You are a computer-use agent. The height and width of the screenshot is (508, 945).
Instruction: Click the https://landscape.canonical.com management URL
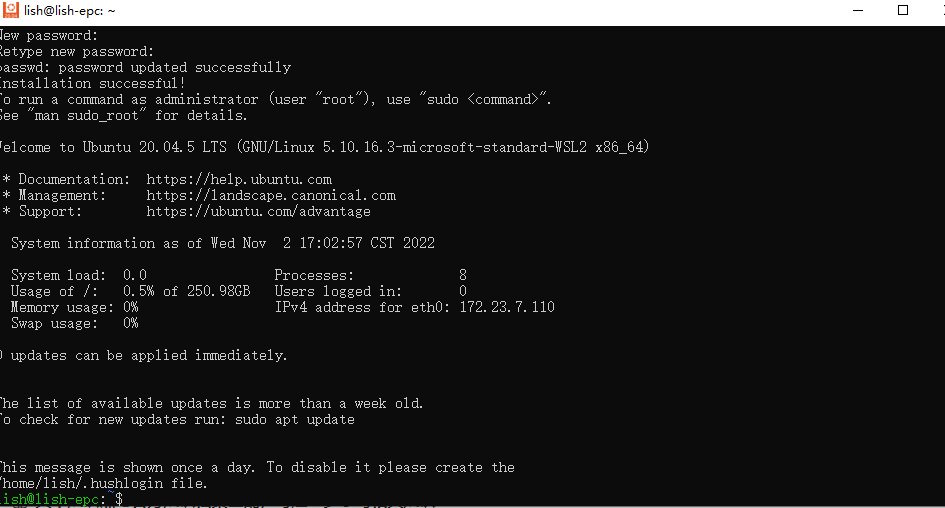271,196
